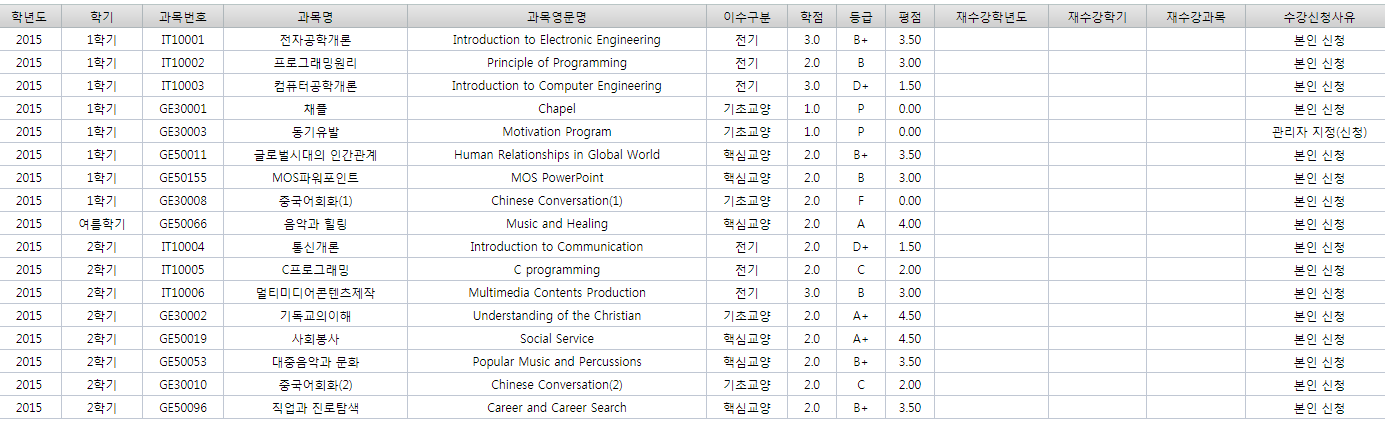Click the Social Service course cell
Image resolution: width=1385 pixels, height=424 pixels.
coord(556,339)
